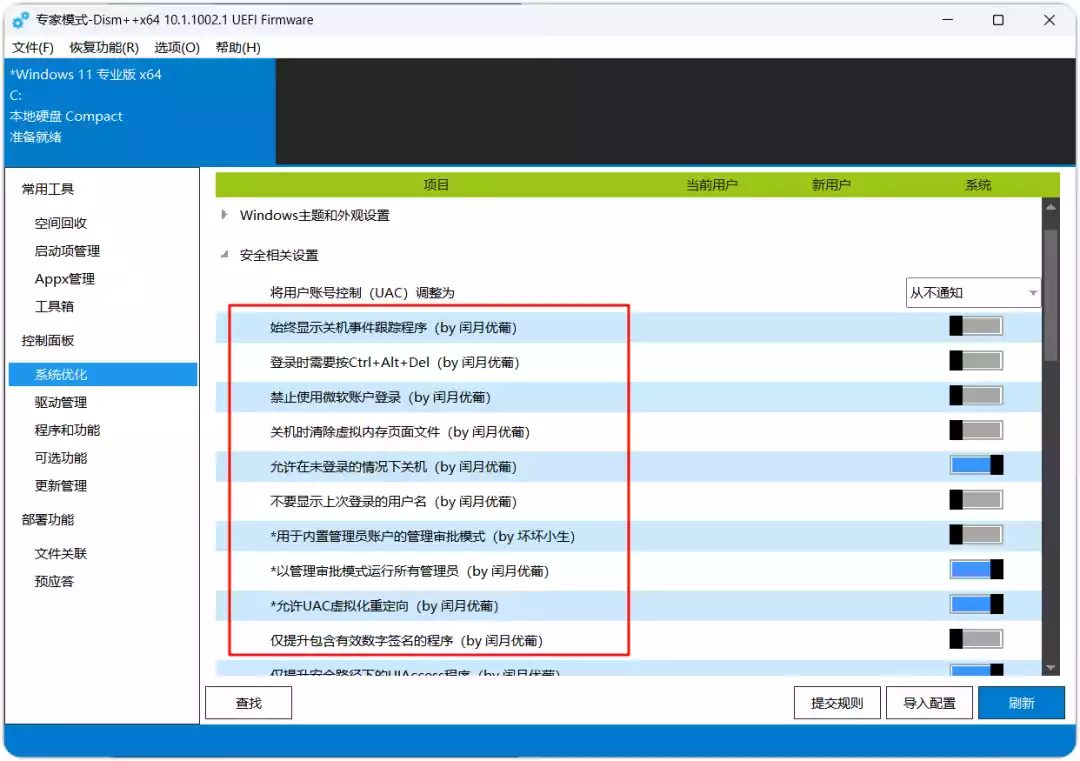This screenshot has height=761, width=1080.
Task: Turn on 仅提升包含有效数字签名的程序 switch
Action: pyautogui.click(x=976, y=639)
